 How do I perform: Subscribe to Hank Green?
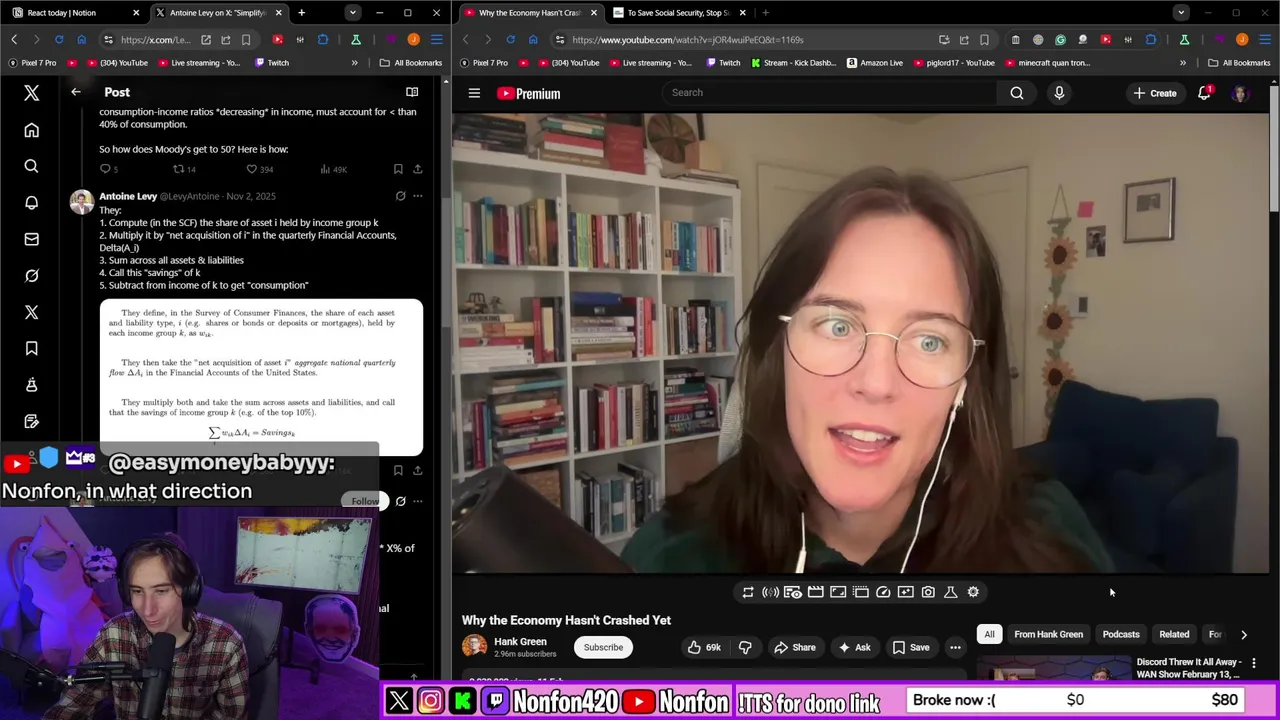(603, 647)
